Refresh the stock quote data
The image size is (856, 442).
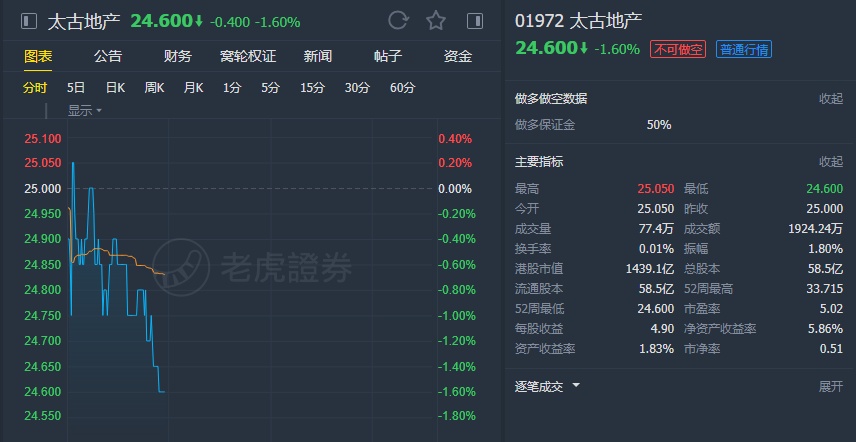[399, 21]
